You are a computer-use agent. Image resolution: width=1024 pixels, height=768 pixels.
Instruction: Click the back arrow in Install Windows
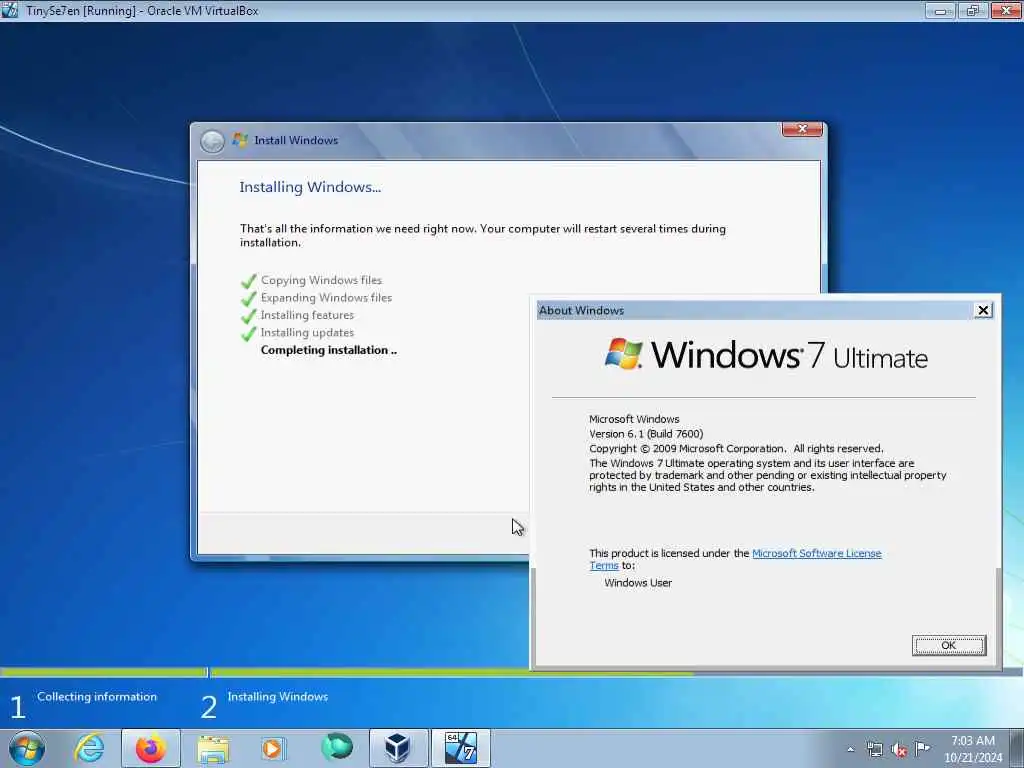tap(212, 140)
